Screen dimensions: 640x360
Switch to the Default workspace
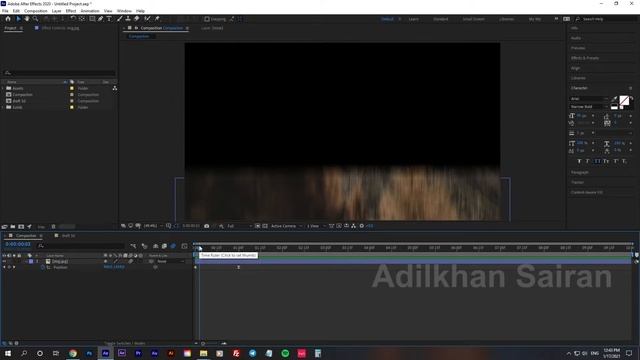(x=387, y=19)
